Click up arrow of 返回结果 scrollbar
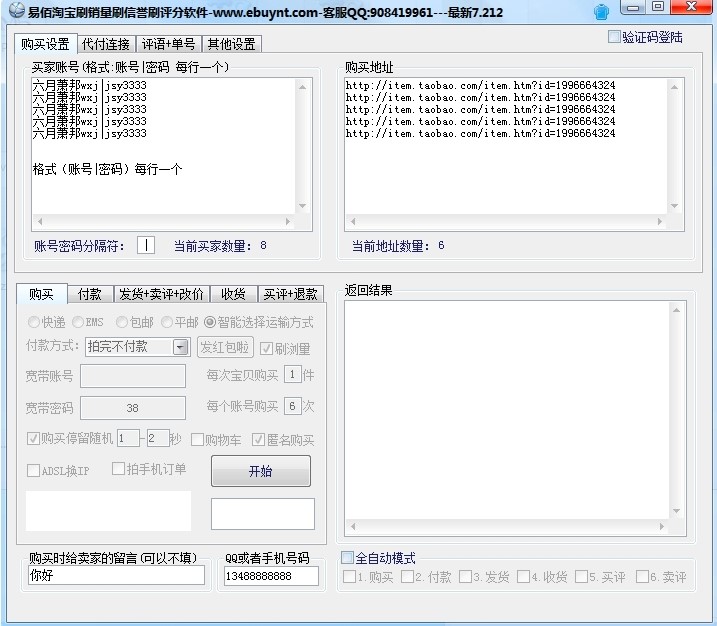This screenshot has height=626, width=717. 677,310
